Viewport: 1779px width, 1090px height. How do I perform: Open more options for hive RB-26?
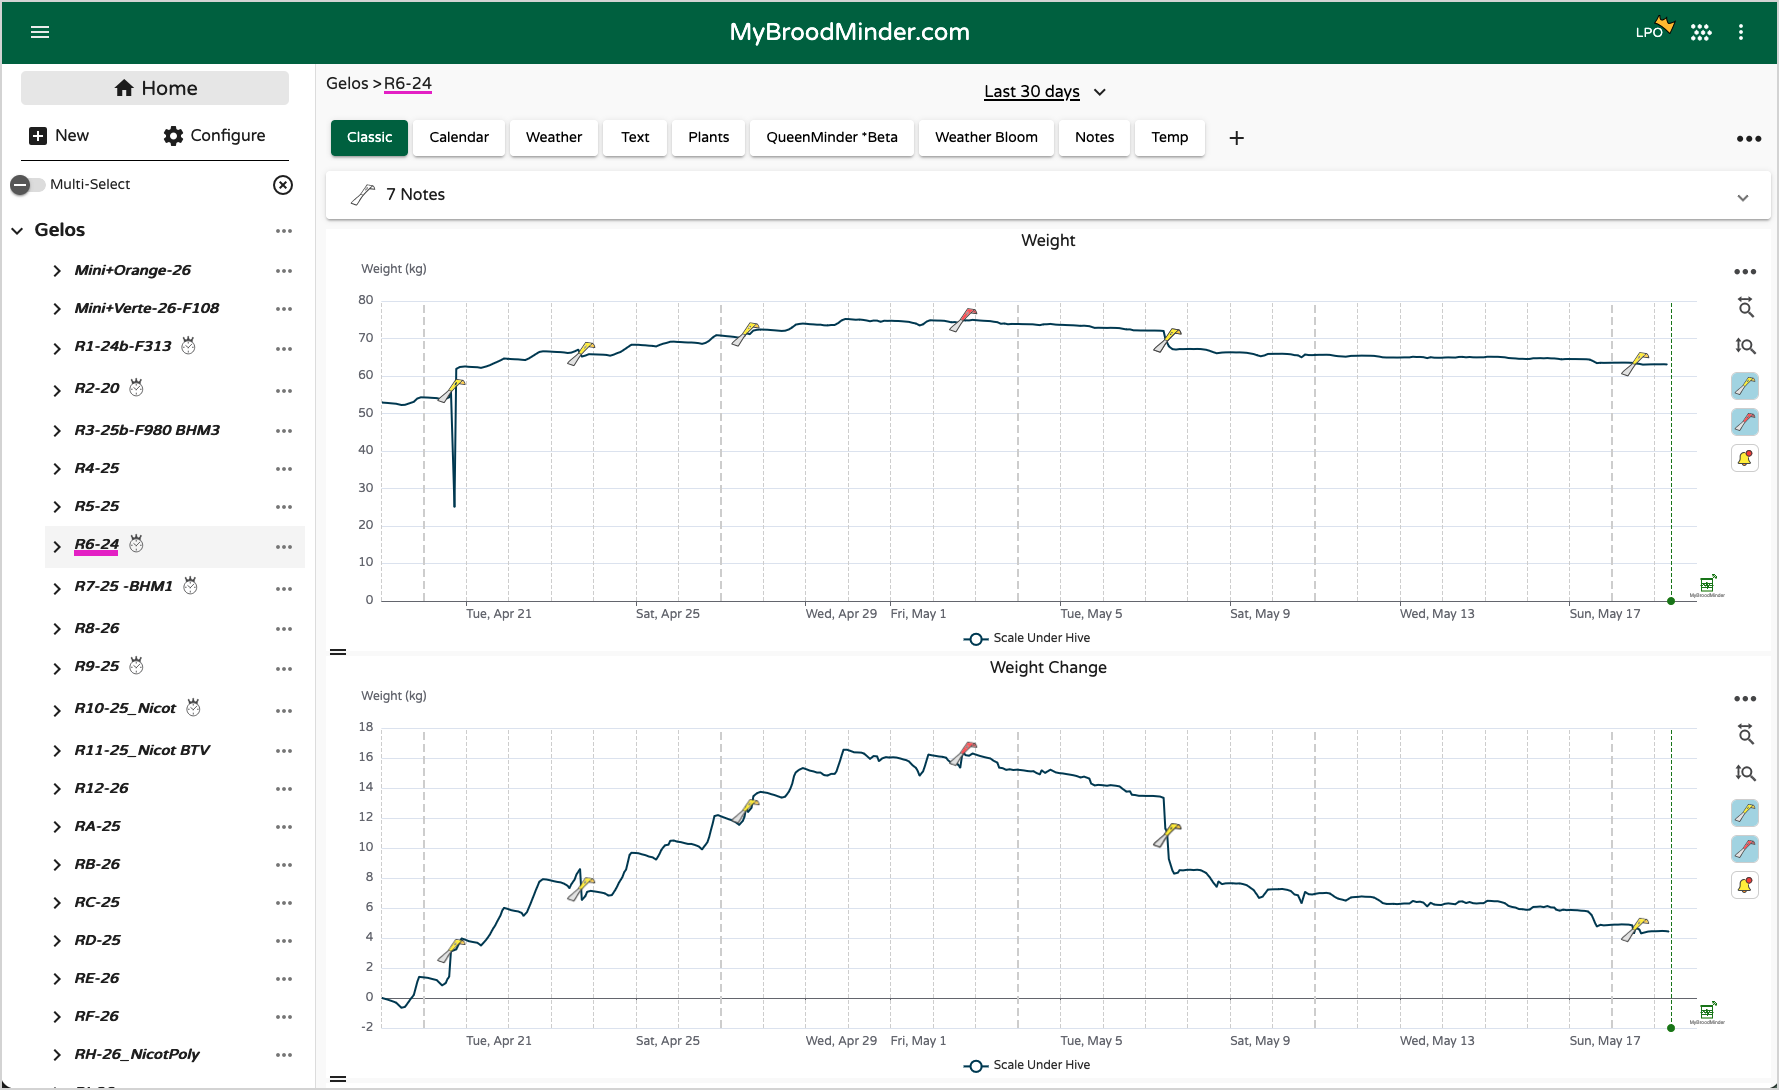click(x=284, y=865)
